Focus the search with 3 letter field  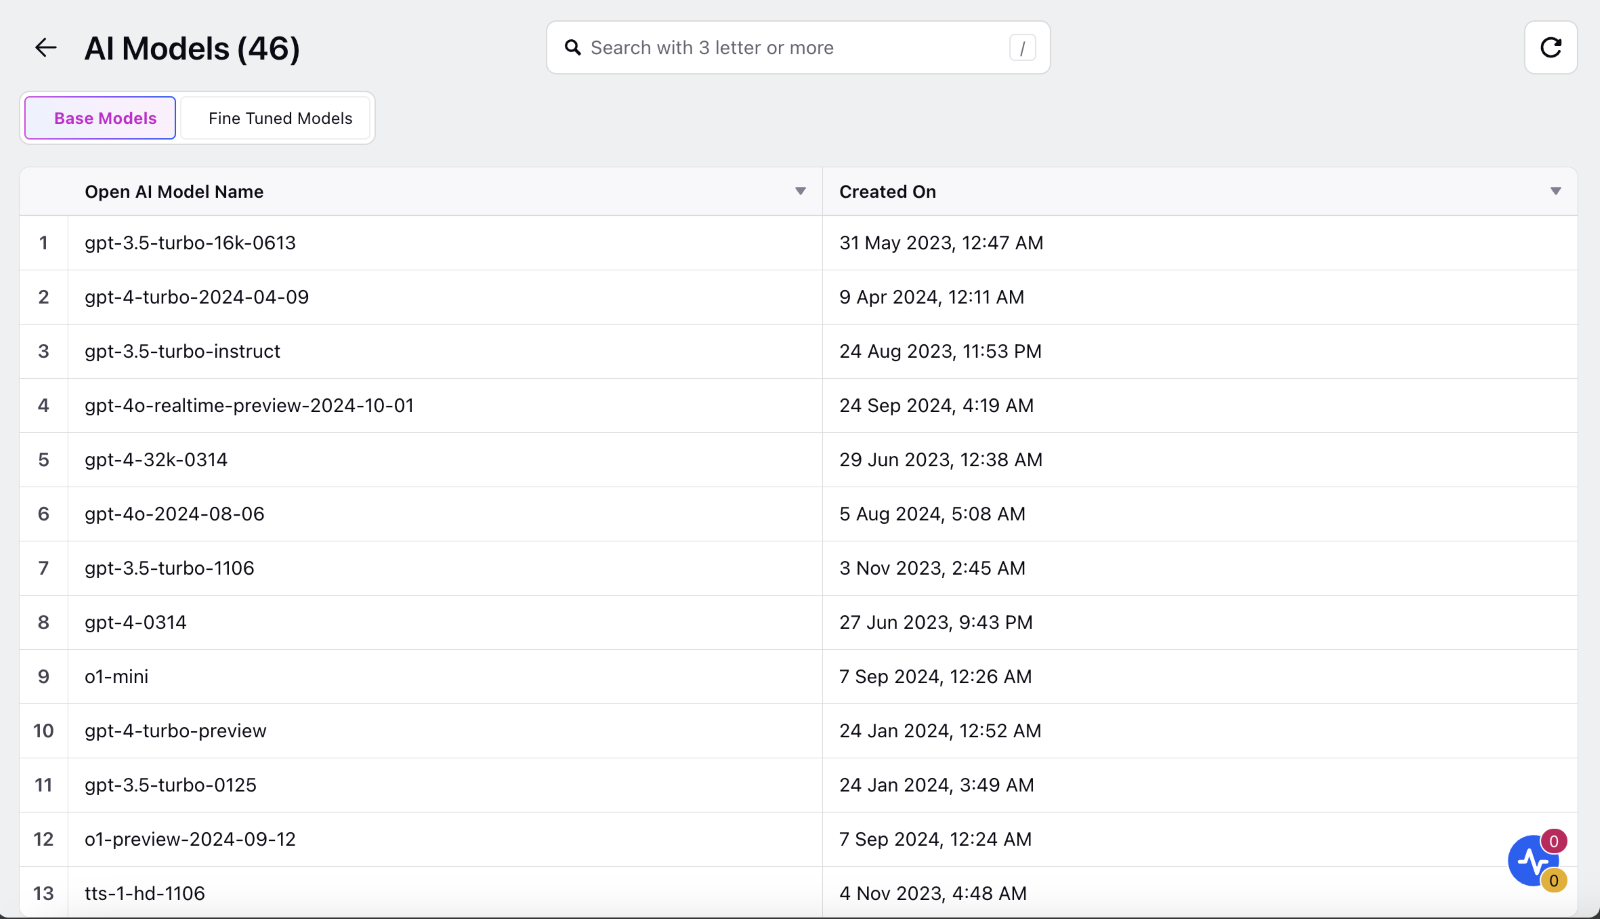tap(798, 48)
